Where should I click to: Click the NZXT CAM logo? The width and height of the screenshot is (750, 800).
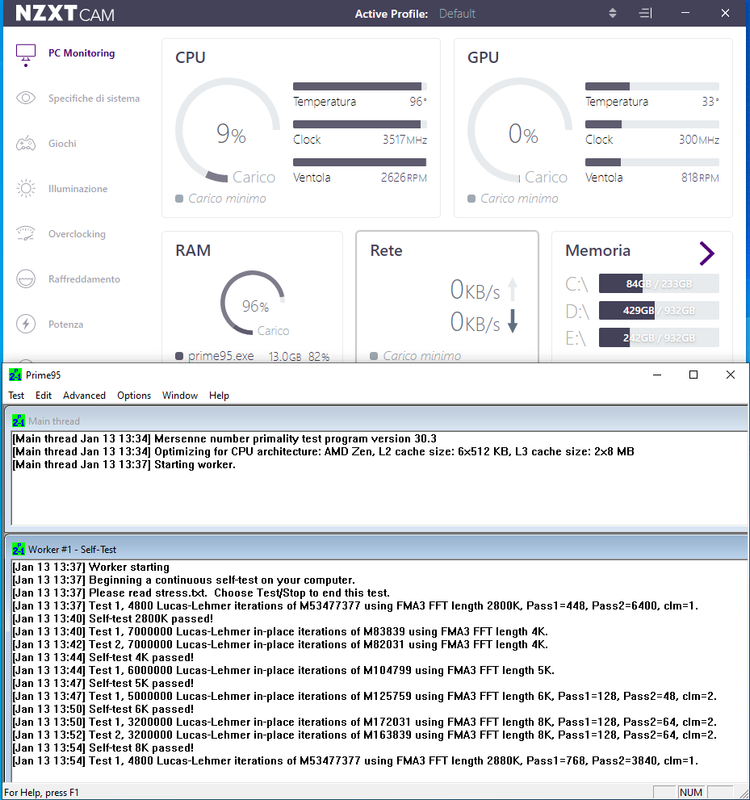click(65, 13)
